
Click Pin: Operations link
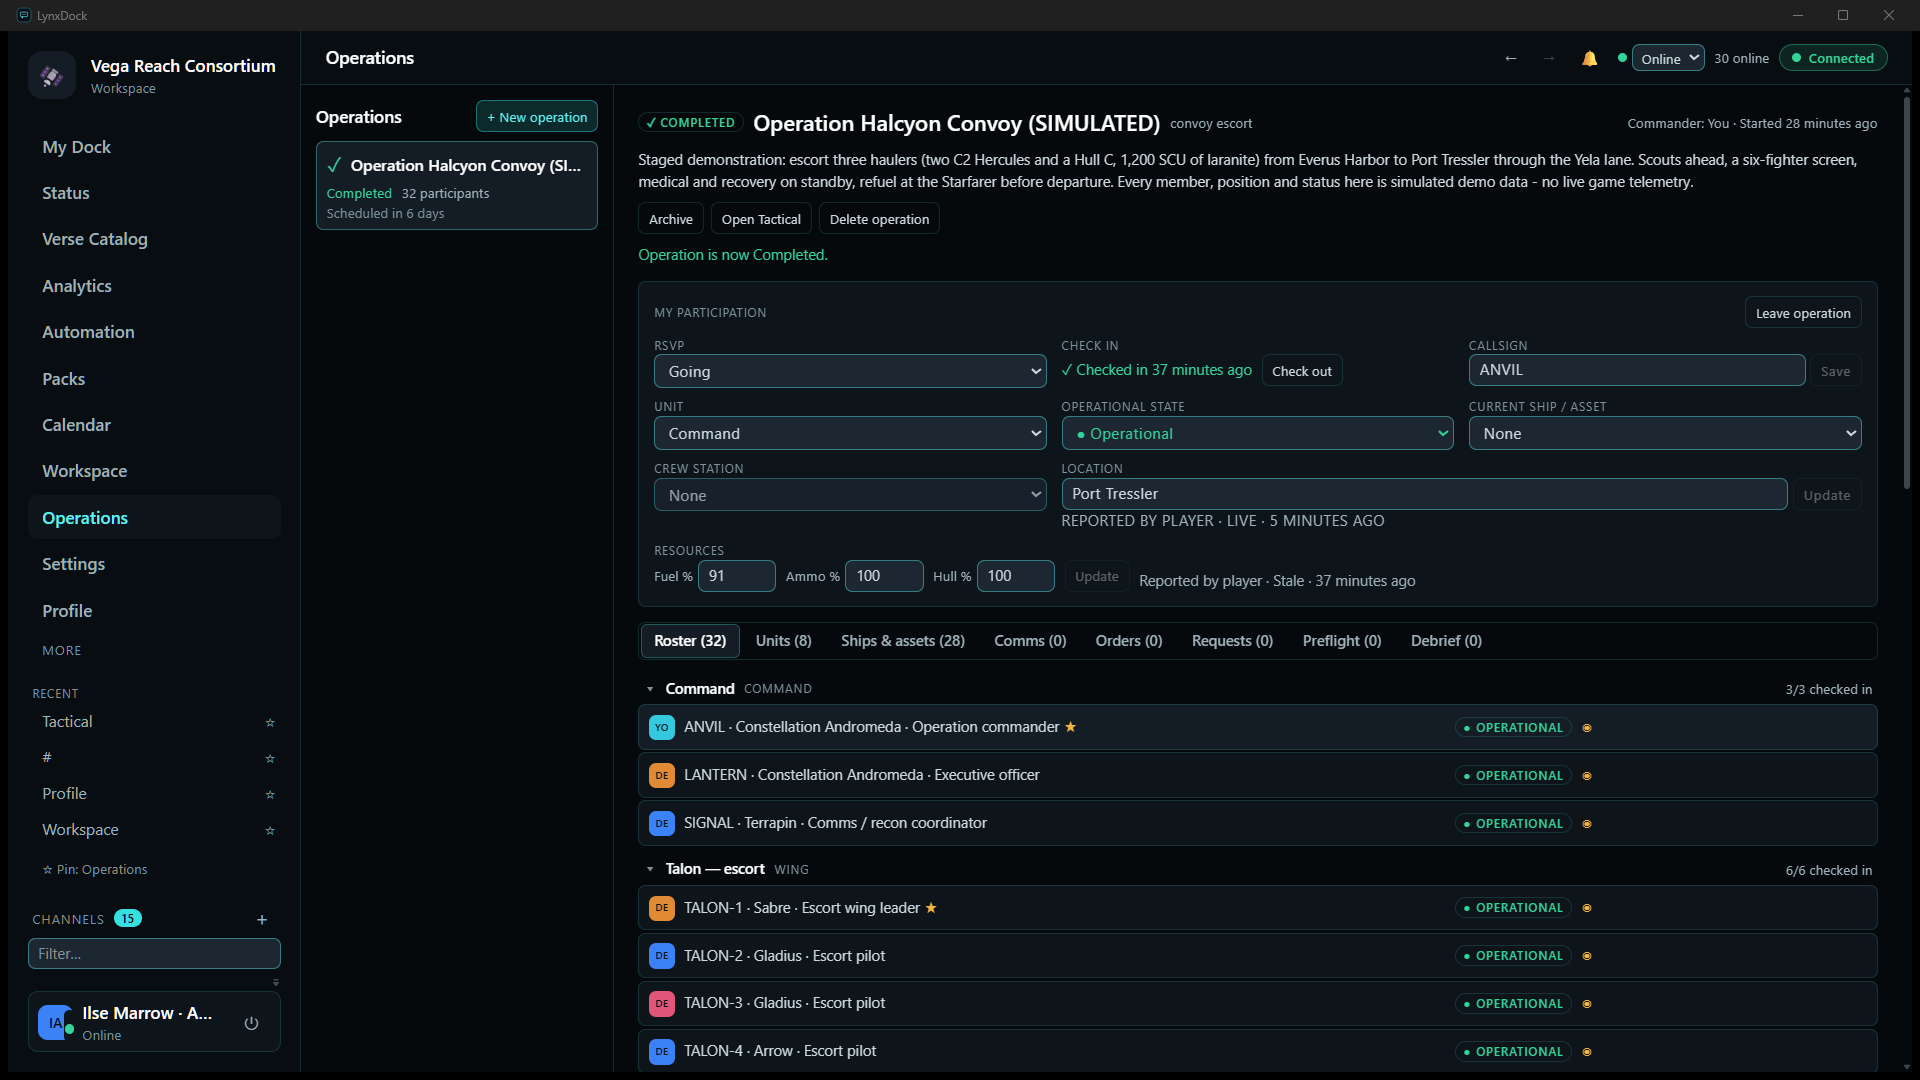click(x=95, y=870)
